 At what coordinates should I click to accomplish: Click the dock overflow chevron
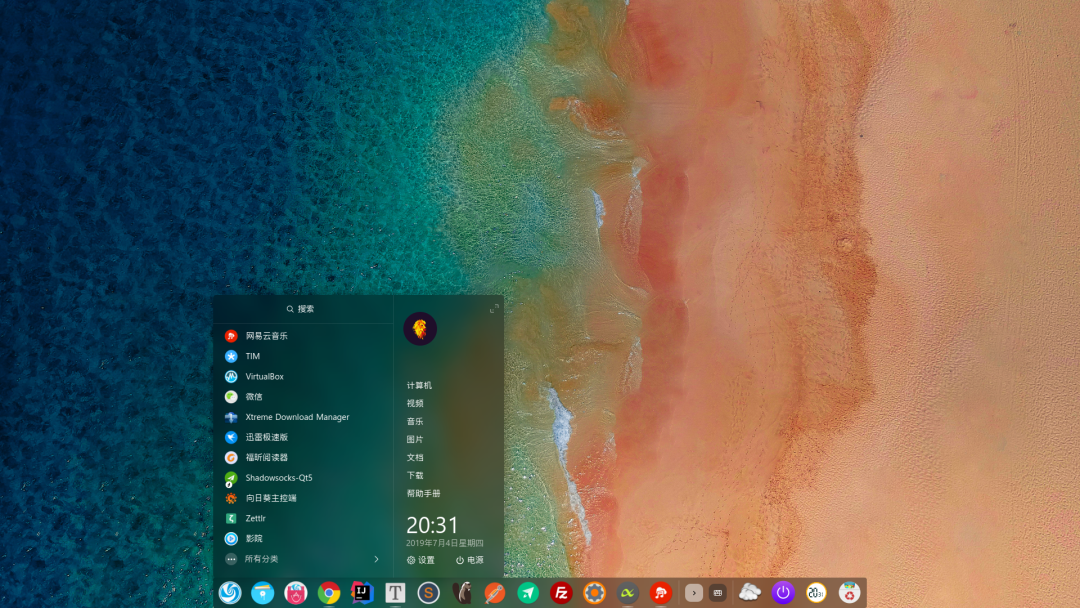click(x=694, y=592)
